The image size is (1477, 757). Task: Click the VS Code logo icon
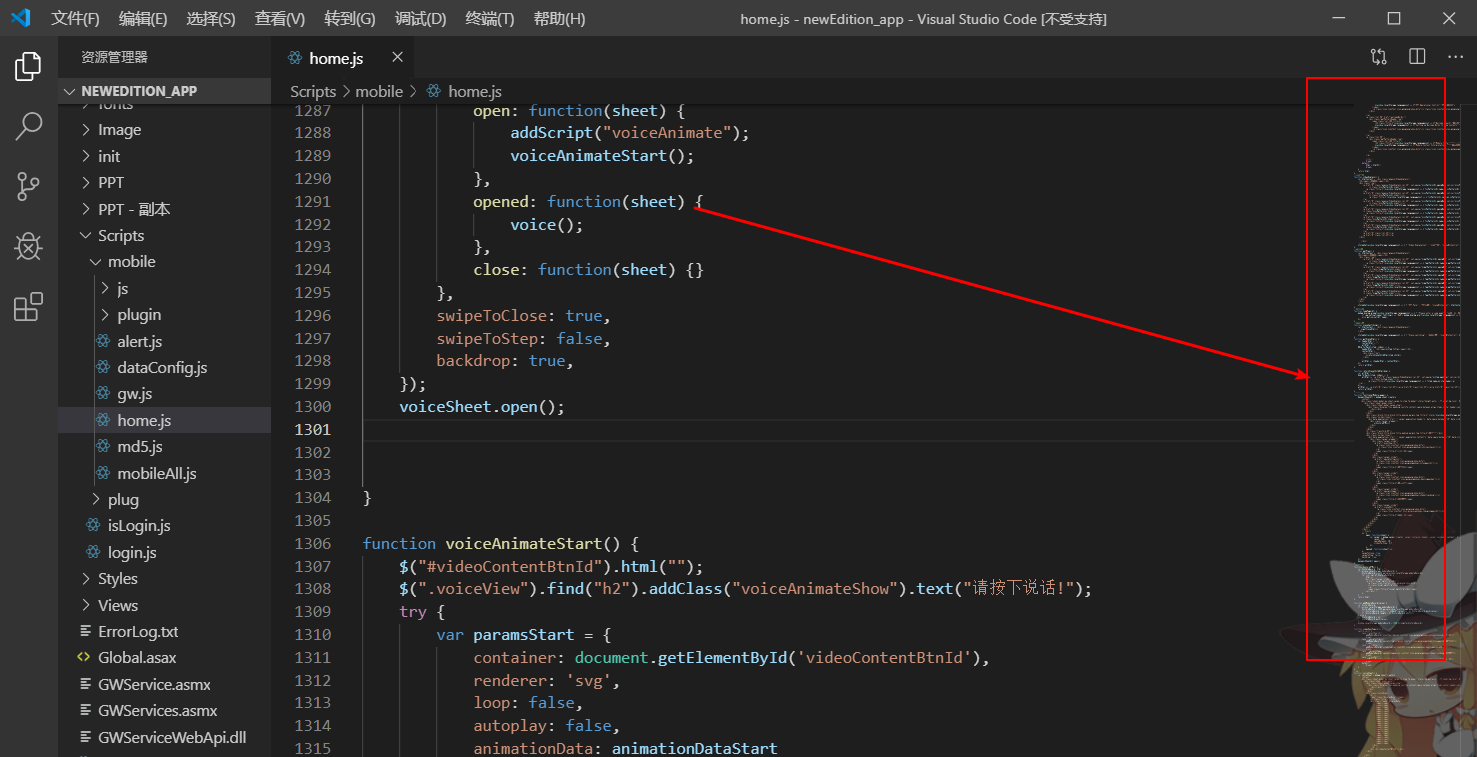pos(21,18)
